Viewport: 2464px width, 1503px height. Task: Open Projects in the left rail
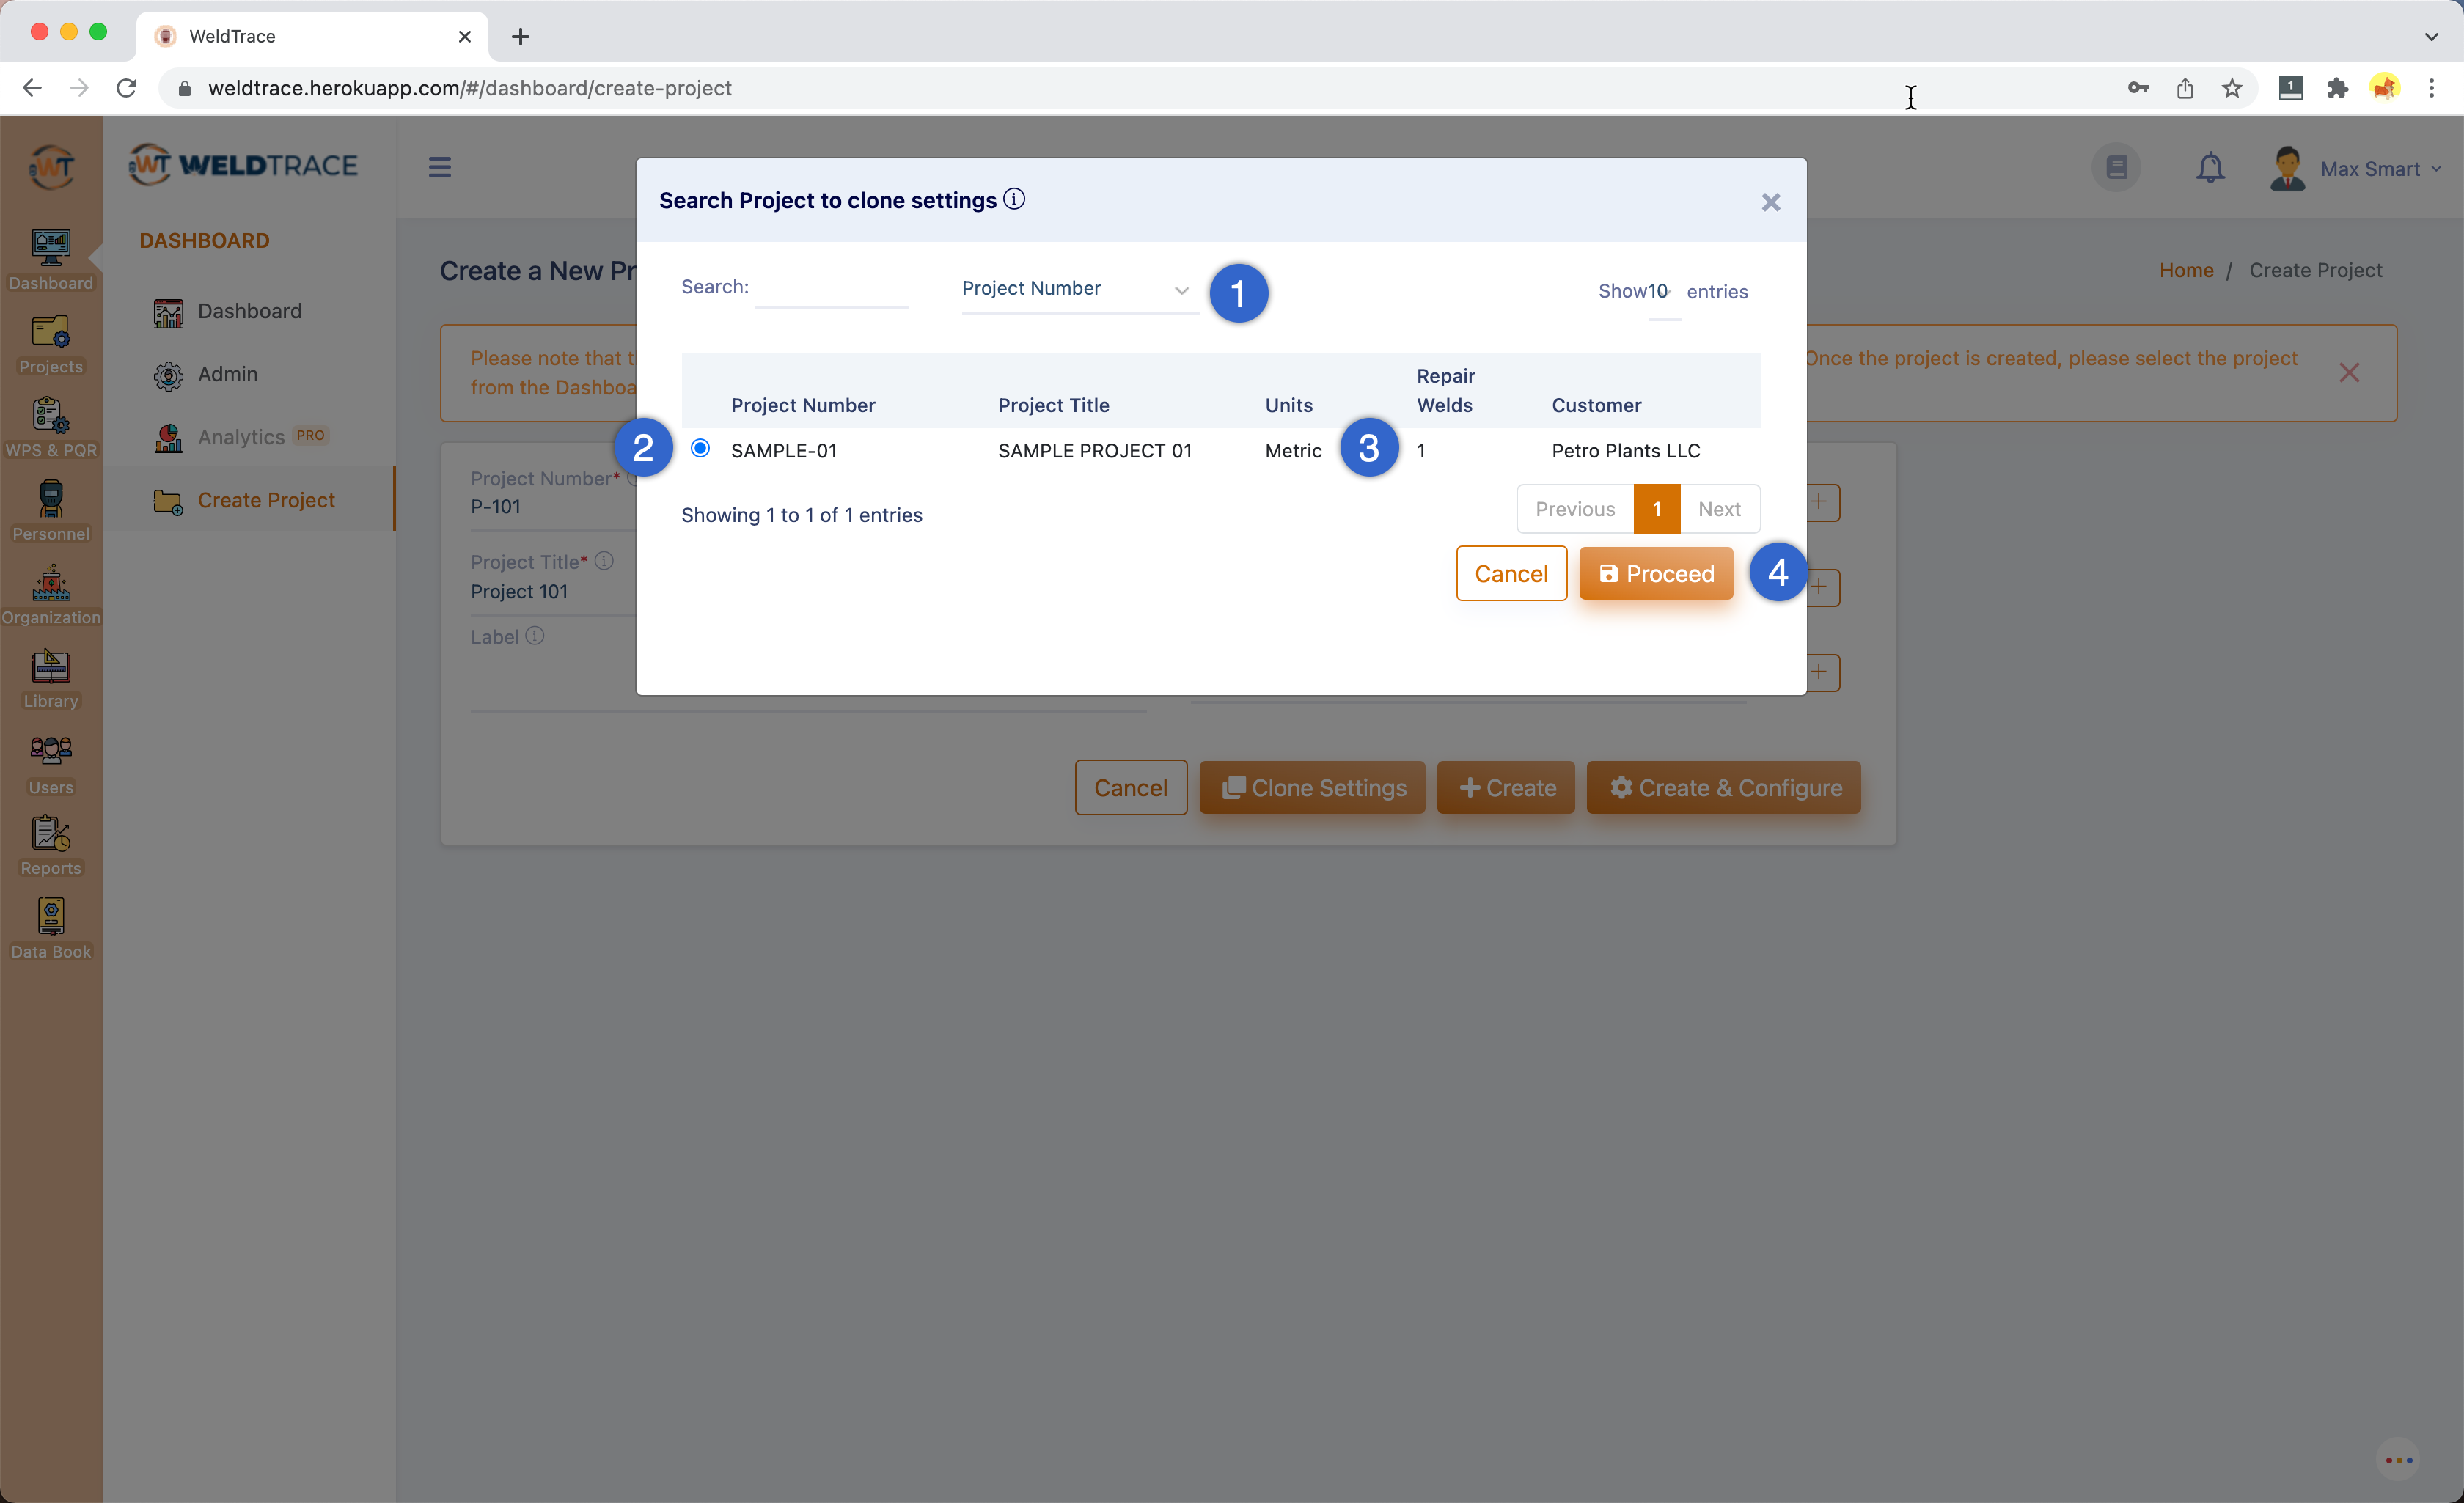pos(50,344)
